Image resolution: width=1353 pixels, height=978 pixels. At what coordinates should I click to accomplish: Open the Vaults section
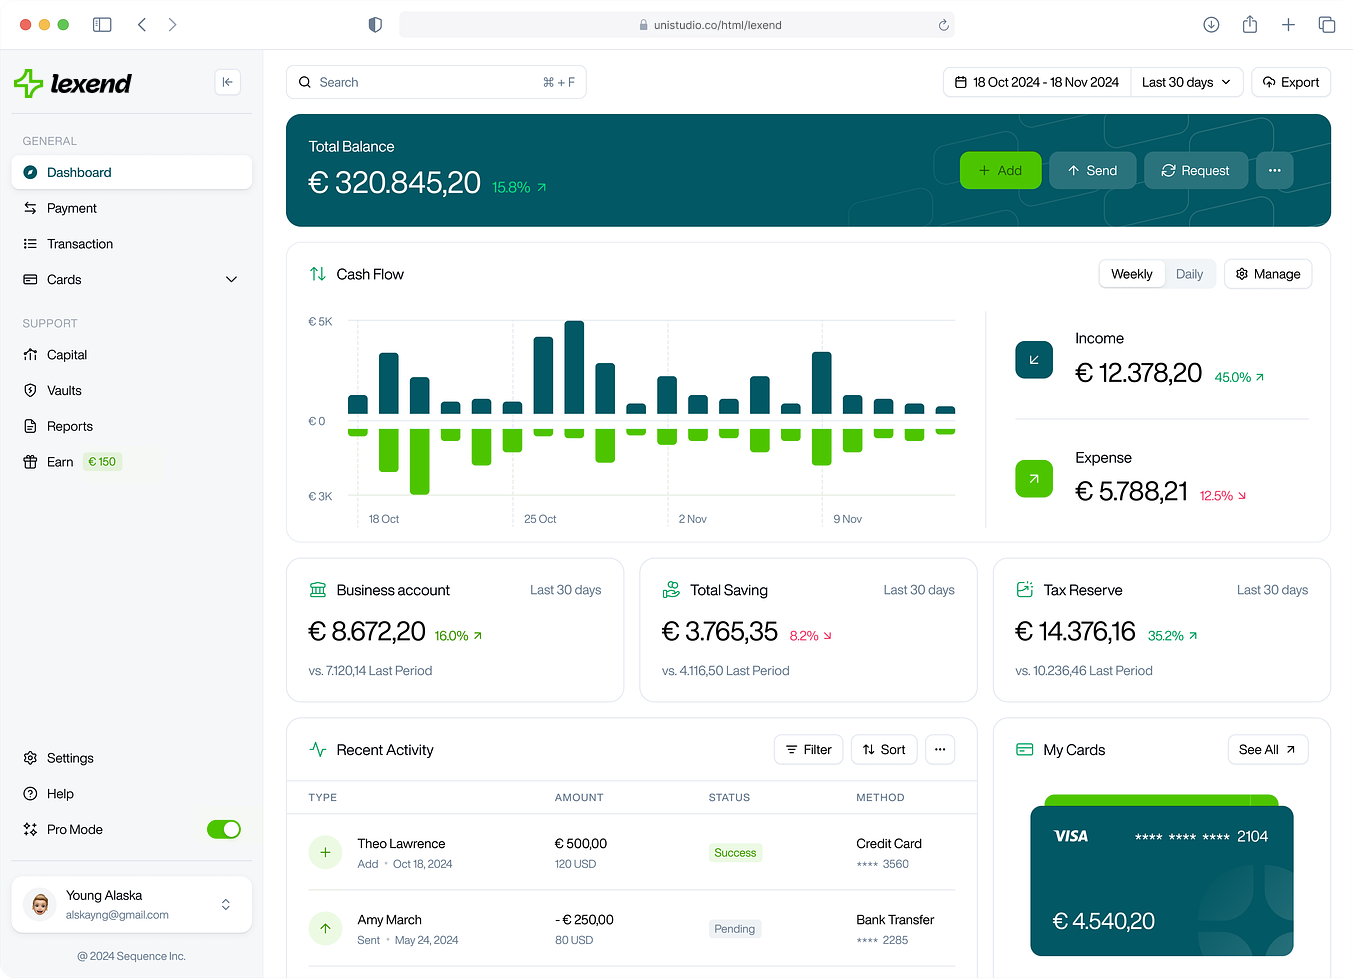[x=65, y=390]
